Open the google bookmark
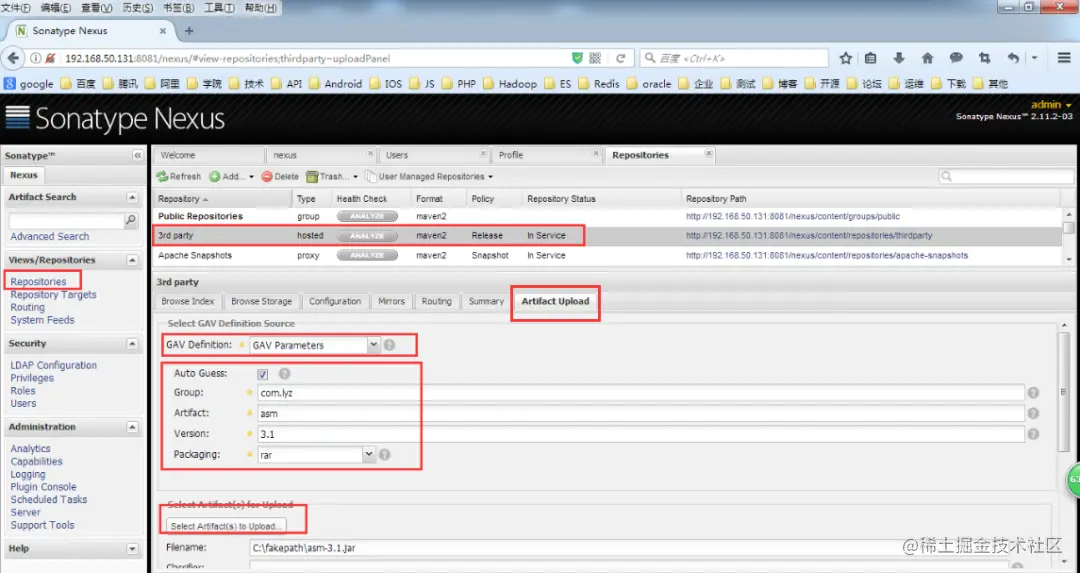The image size is (1080, 573). click(x=29, y=84)
